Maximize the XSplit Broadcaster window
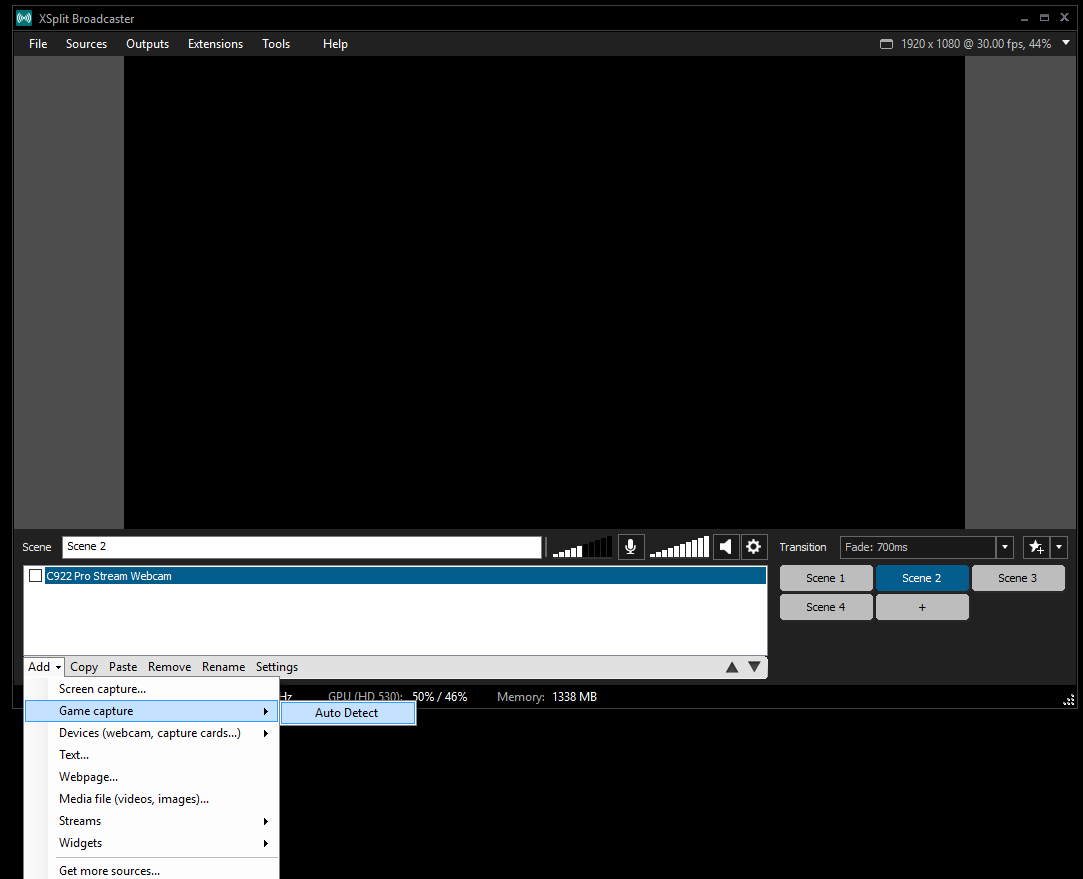Screen dimensions: 1083x879 (x=1044, y=19)
